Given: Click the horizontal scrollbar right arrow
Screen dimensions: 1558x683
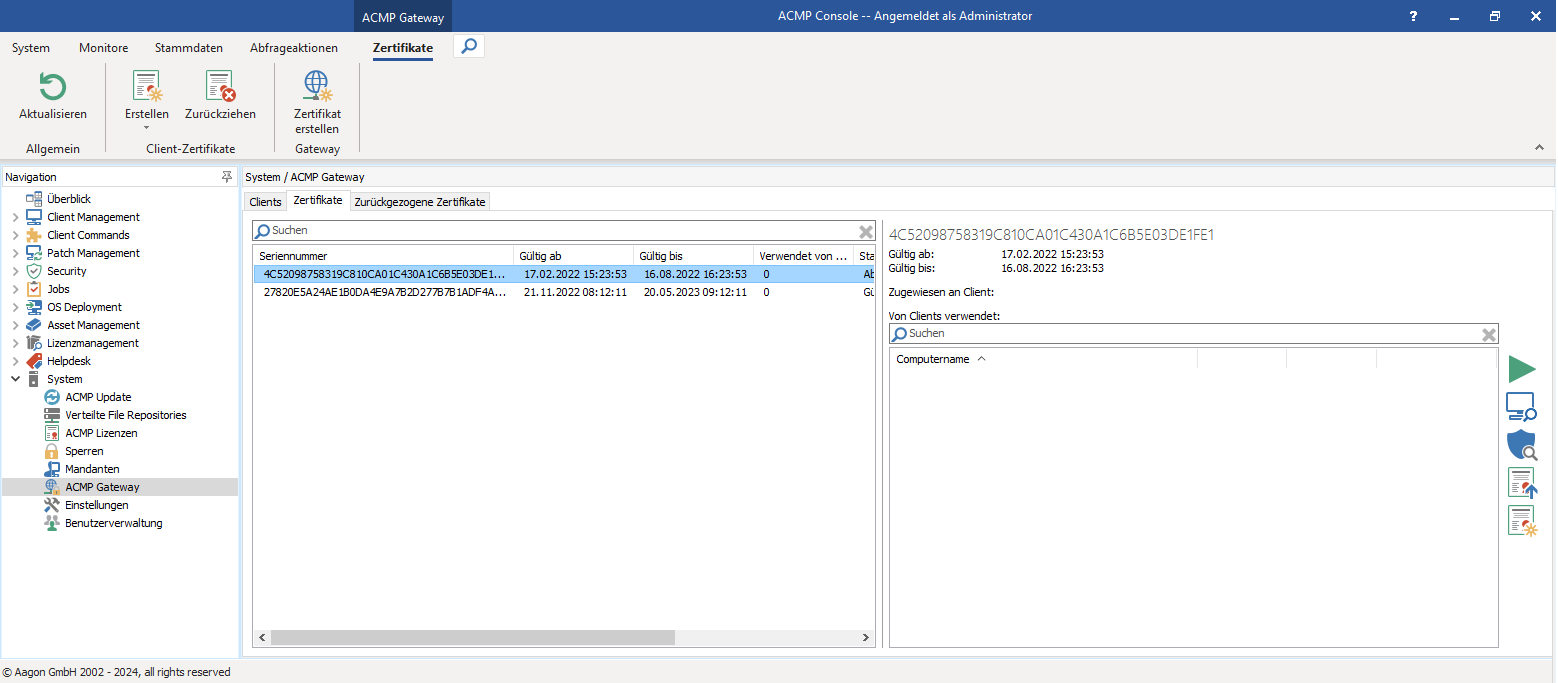Looking at the screenshot, I should 866,638.
